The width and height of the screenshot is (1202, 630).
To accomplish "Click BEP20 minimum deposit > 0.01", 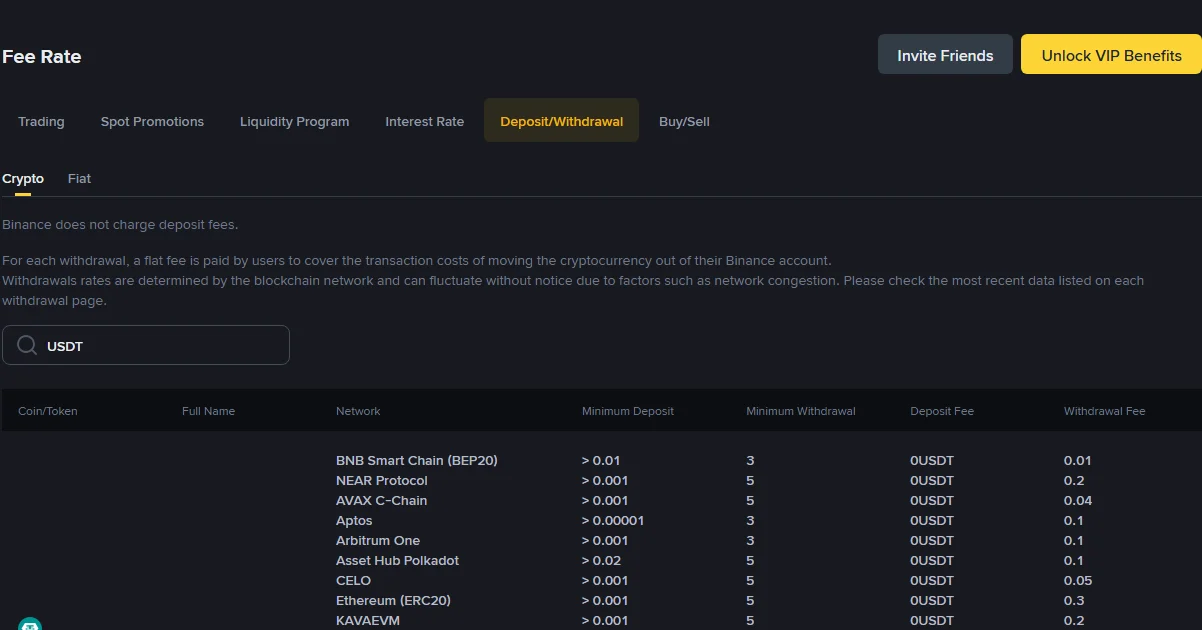I will point(601,461).
